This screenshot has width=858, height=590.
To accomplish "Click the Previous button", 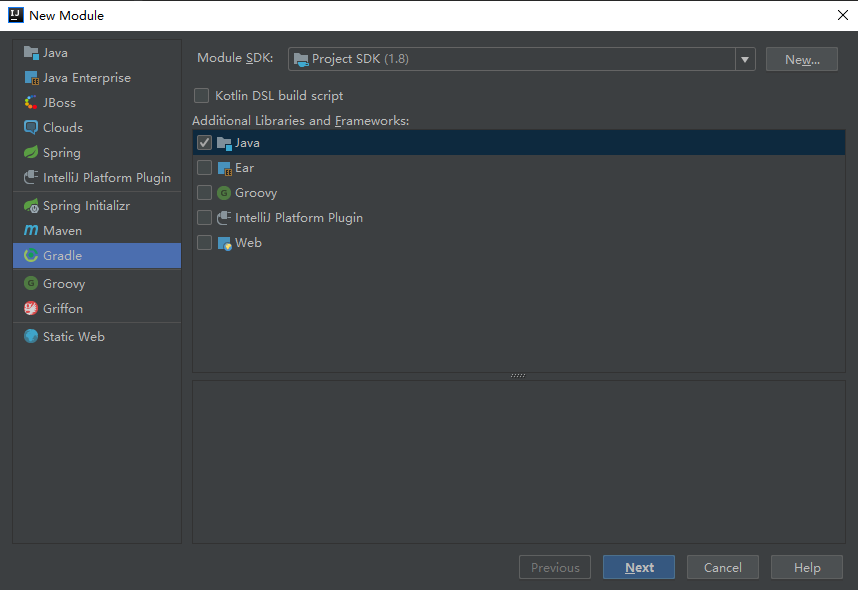I will pos(555,567).
